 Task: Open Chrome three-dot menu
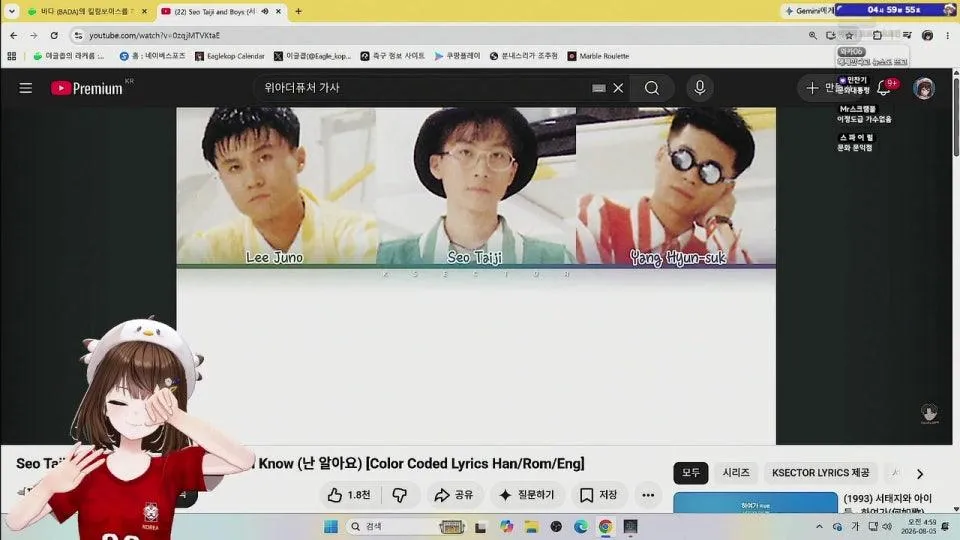(x=948, y=36)
